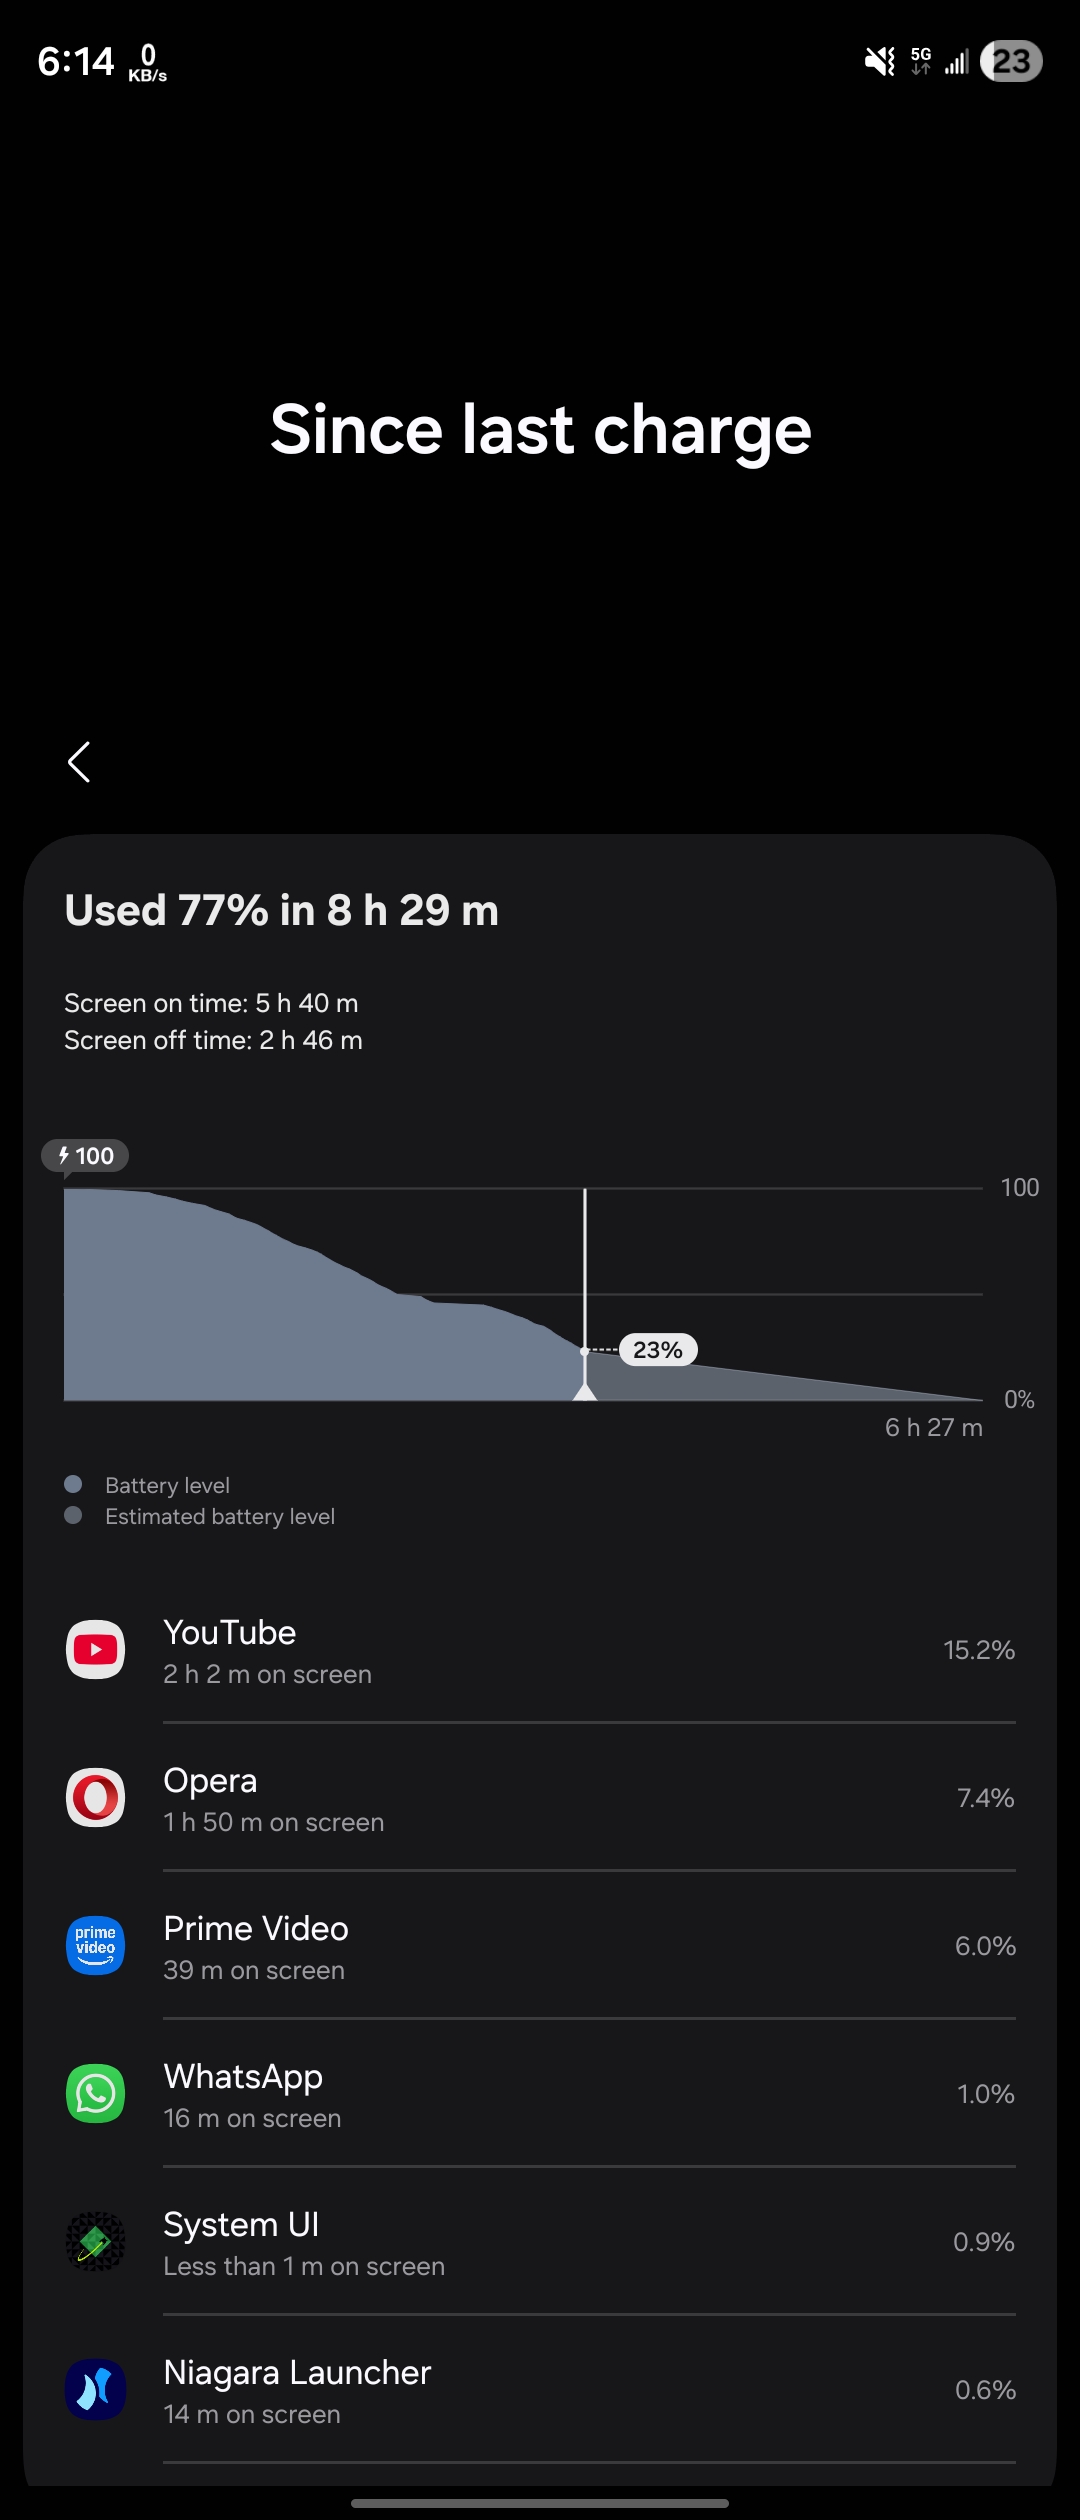Open YouTube battery usage details

[540, 1650]
